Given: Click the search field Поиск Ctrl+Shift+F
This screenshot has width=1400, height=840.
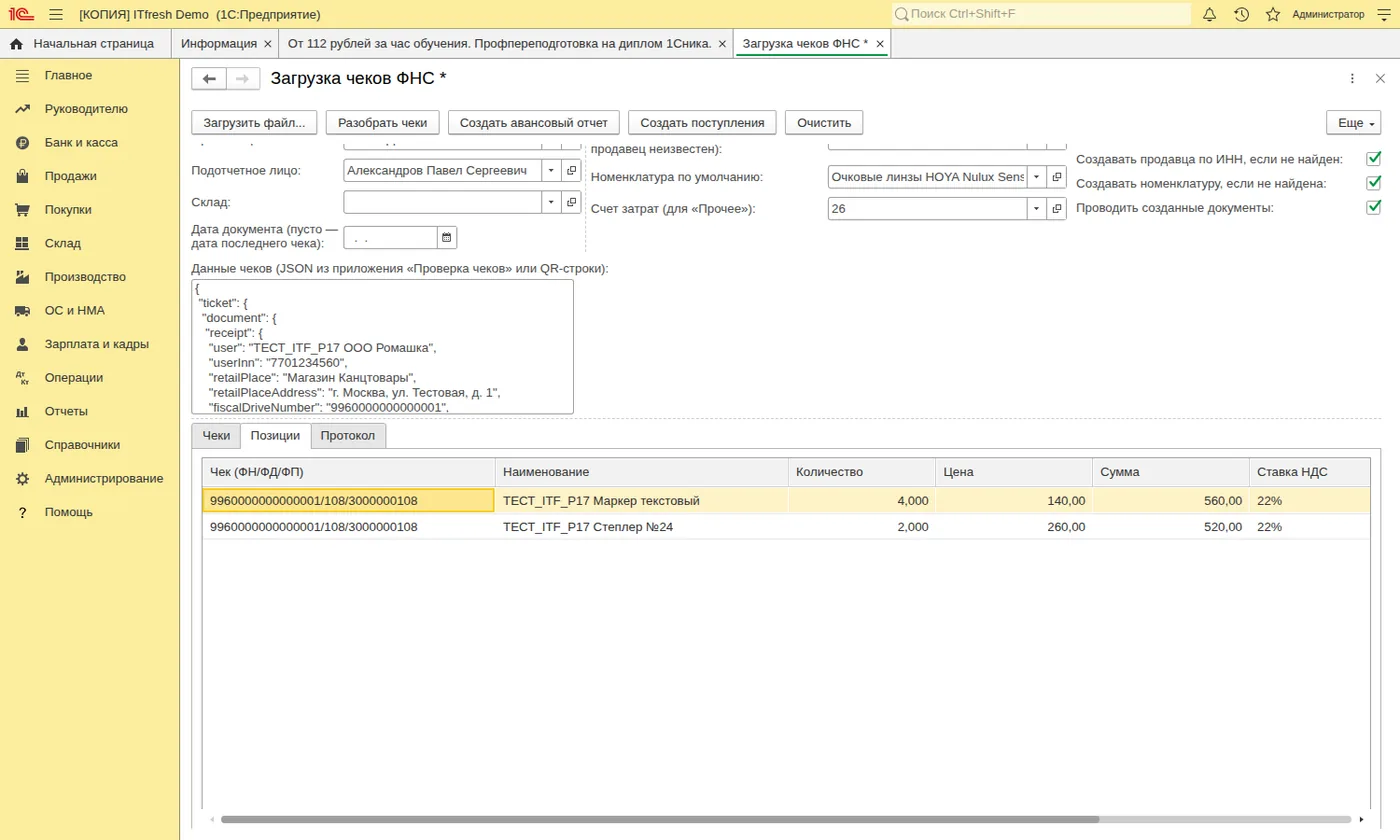Looking at the screenshot, I should 1041,14.
